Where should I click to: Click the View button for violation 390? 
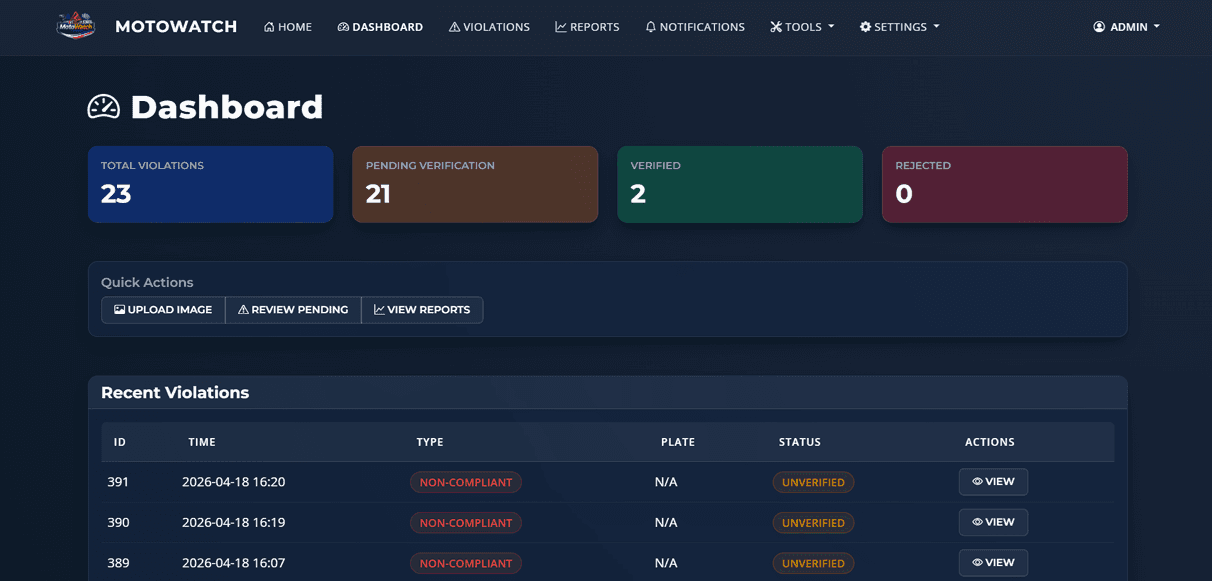pyautogui.click(x=993, y=522)
